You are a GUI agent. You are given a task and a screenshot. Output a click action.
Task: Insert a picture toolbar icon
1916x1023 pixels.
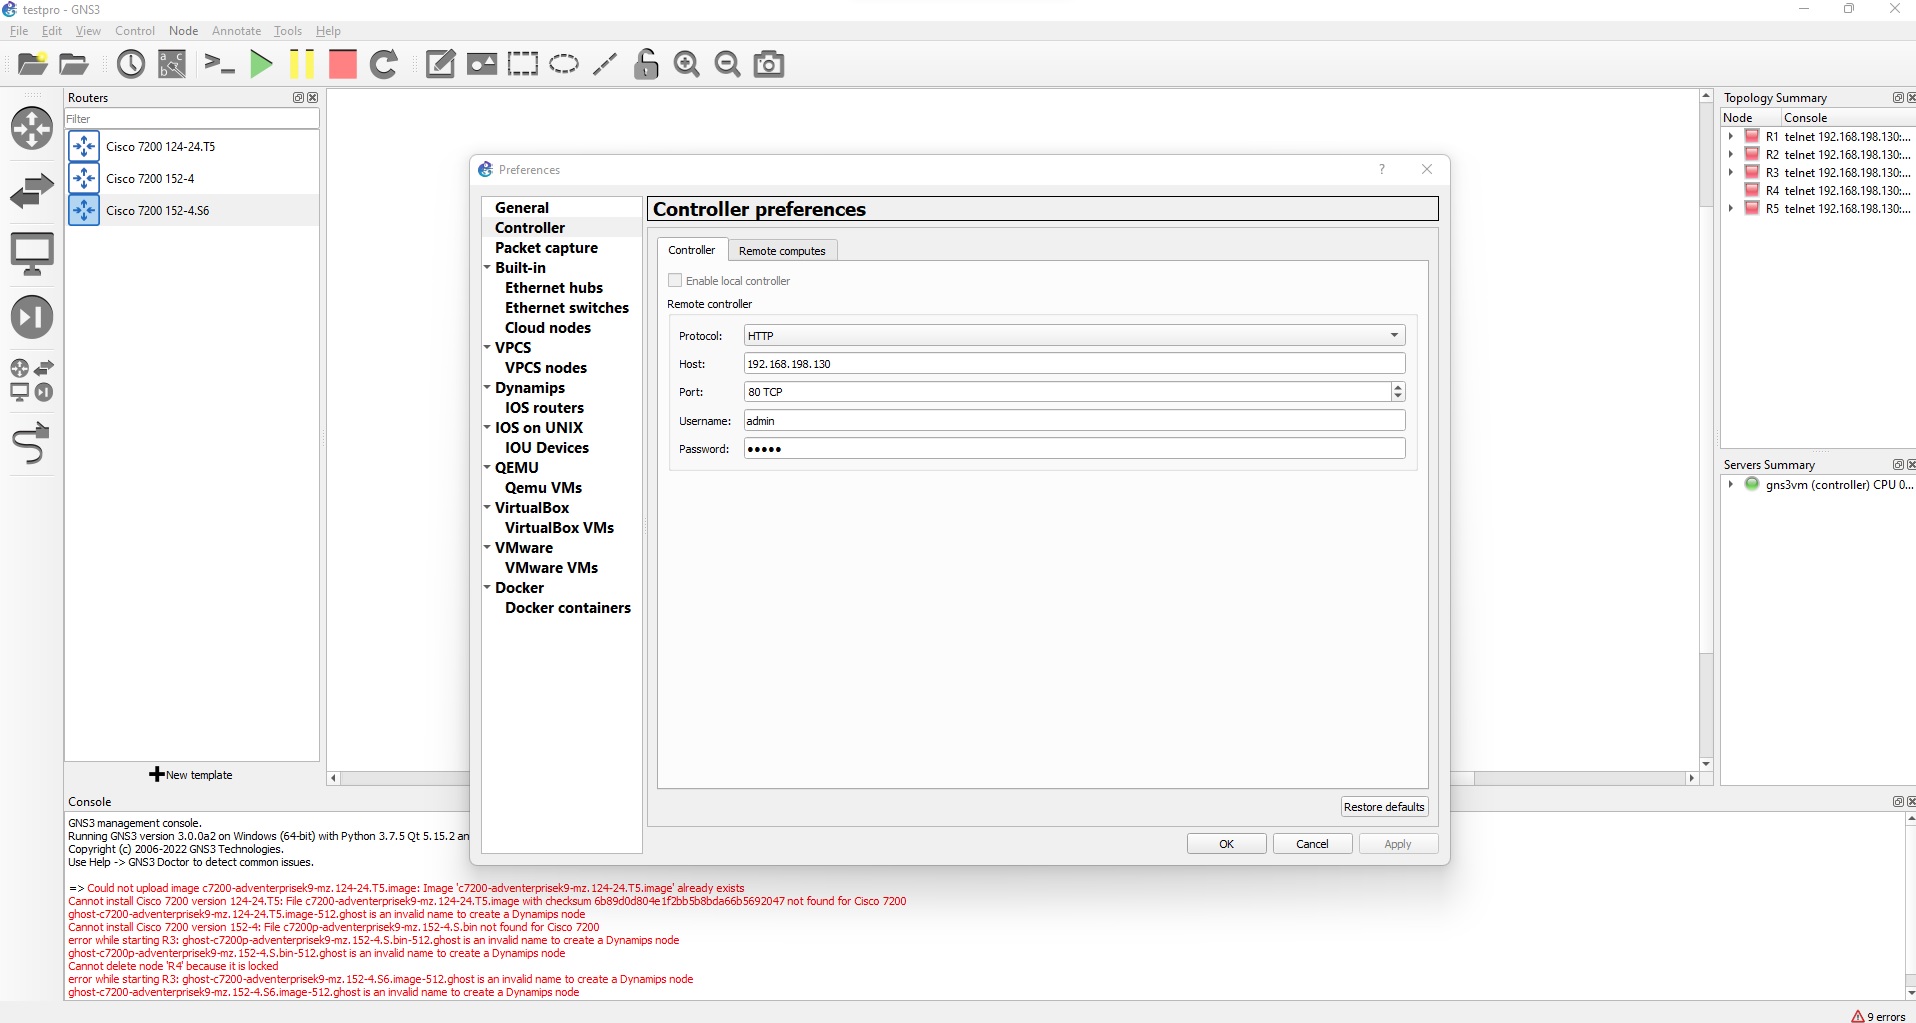point(482,64)
